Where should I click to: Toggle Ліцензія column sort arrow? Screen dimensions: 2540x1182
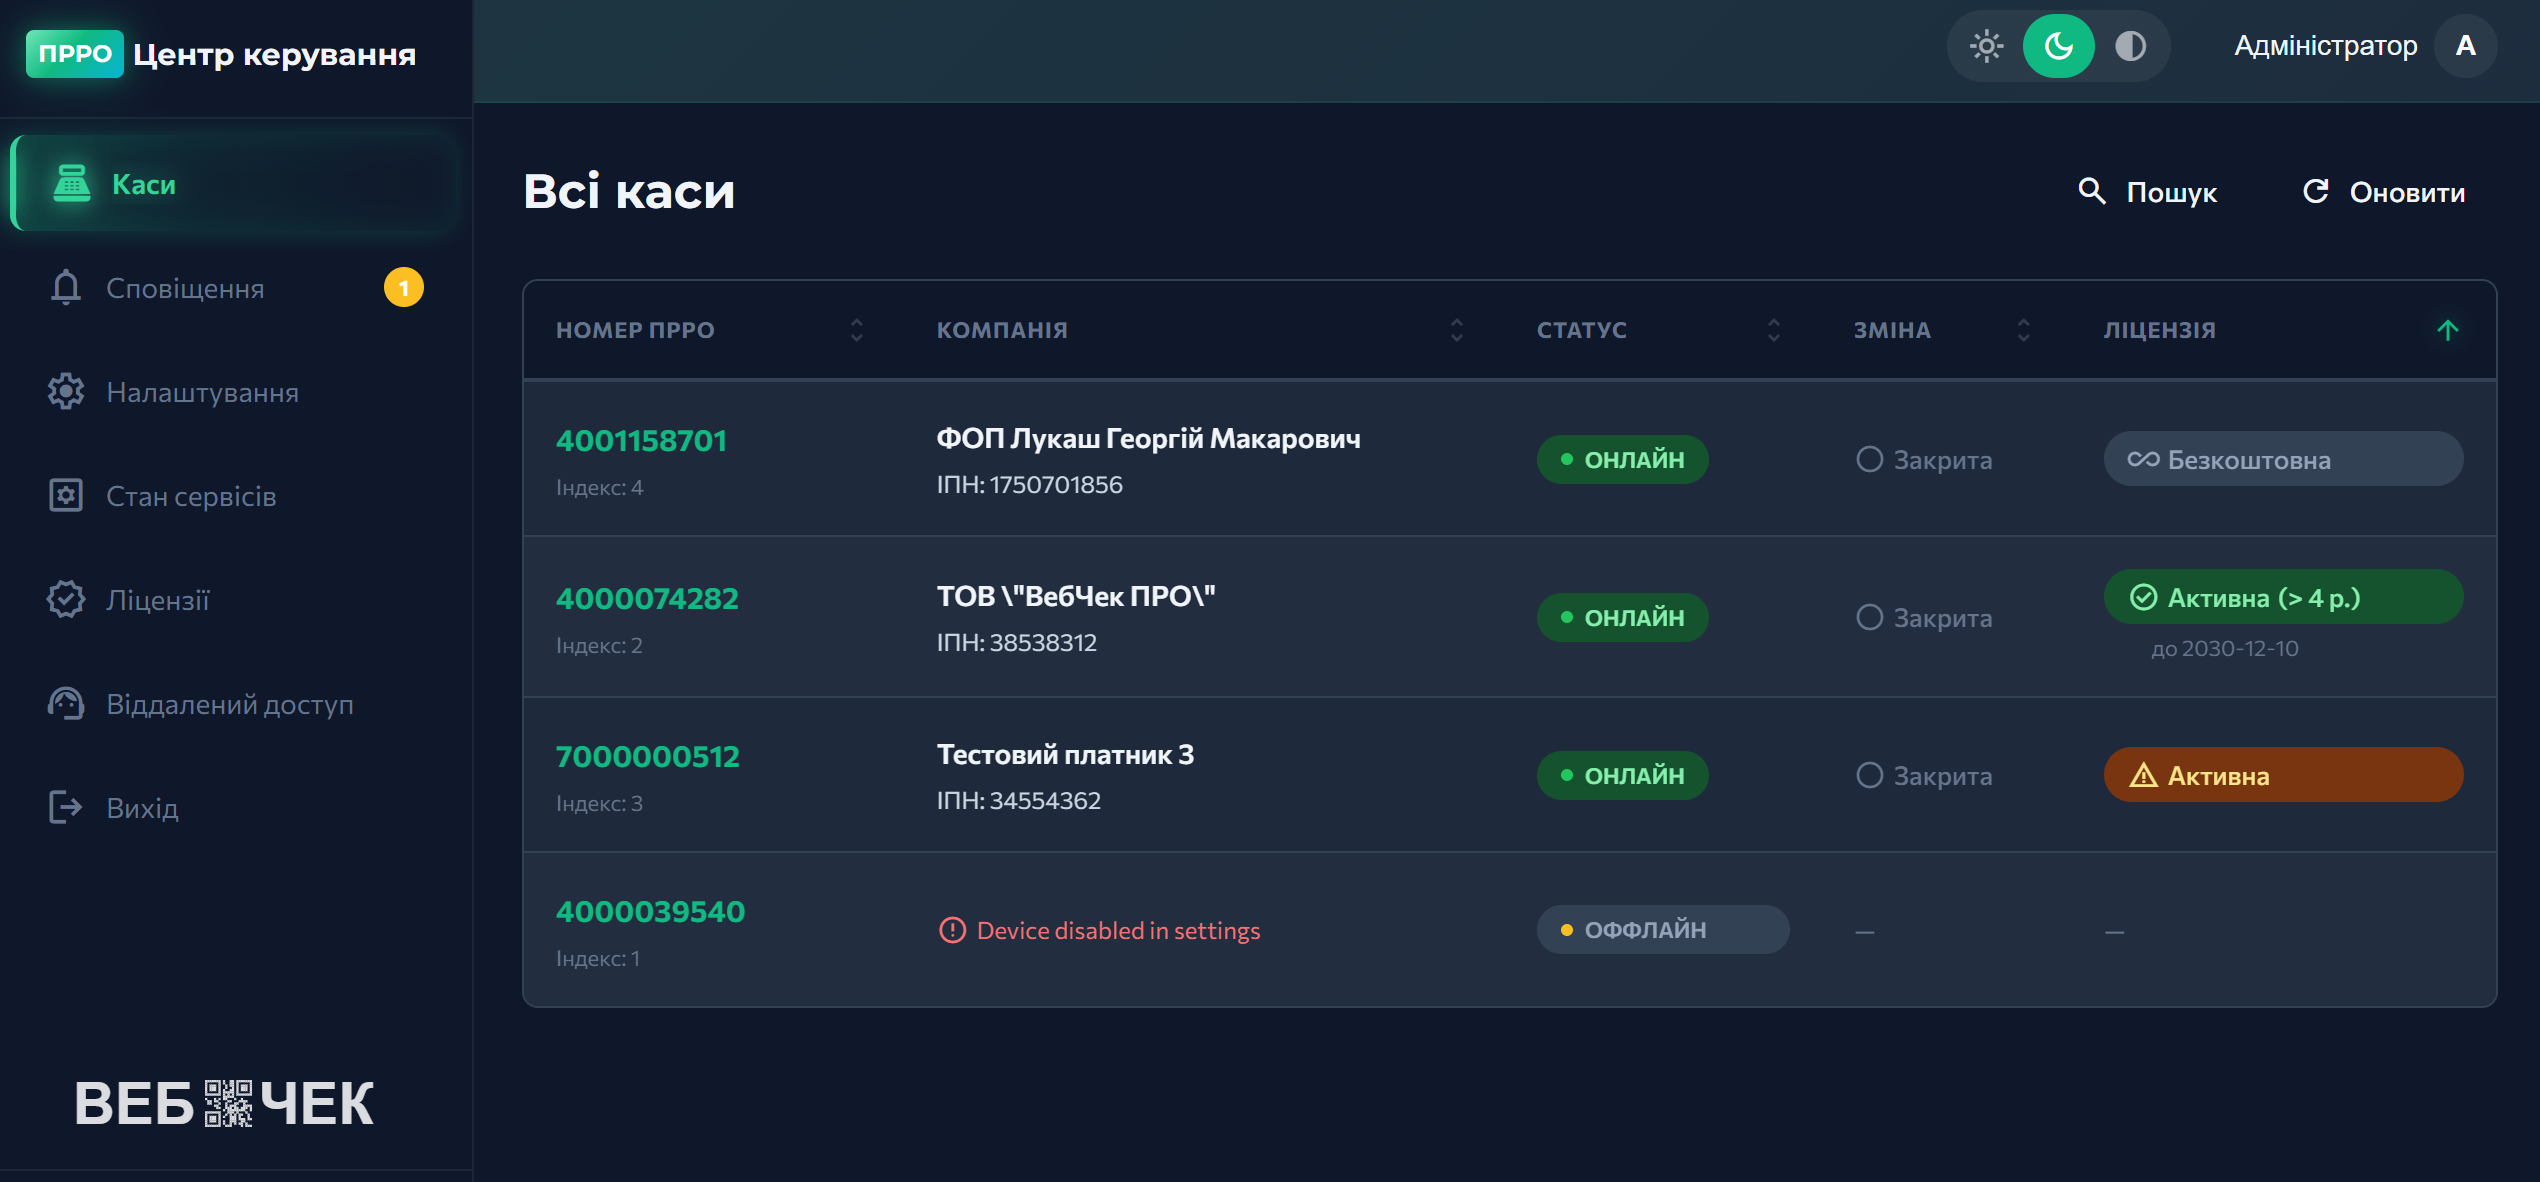[x=2447, y=330]
